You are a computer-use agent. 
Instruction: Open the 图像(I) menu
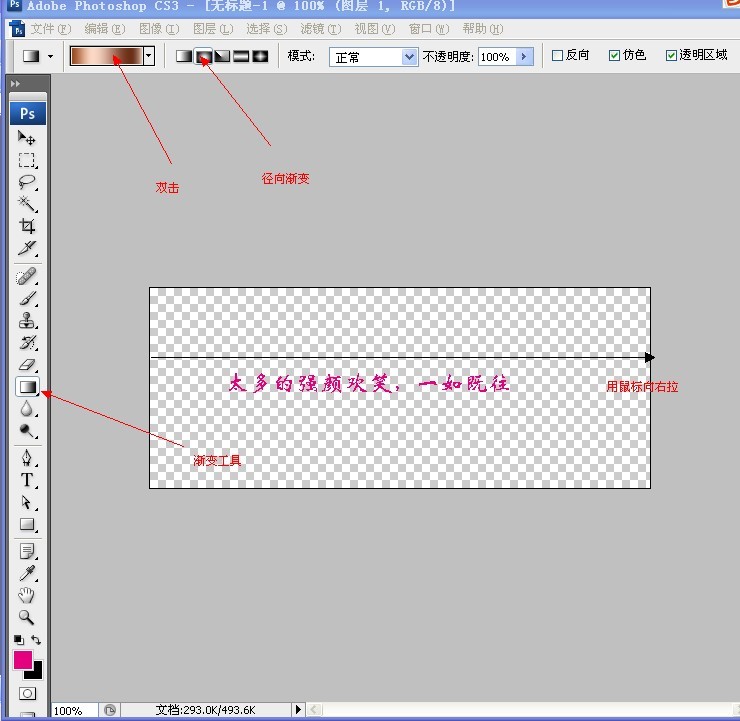point(159,29)
